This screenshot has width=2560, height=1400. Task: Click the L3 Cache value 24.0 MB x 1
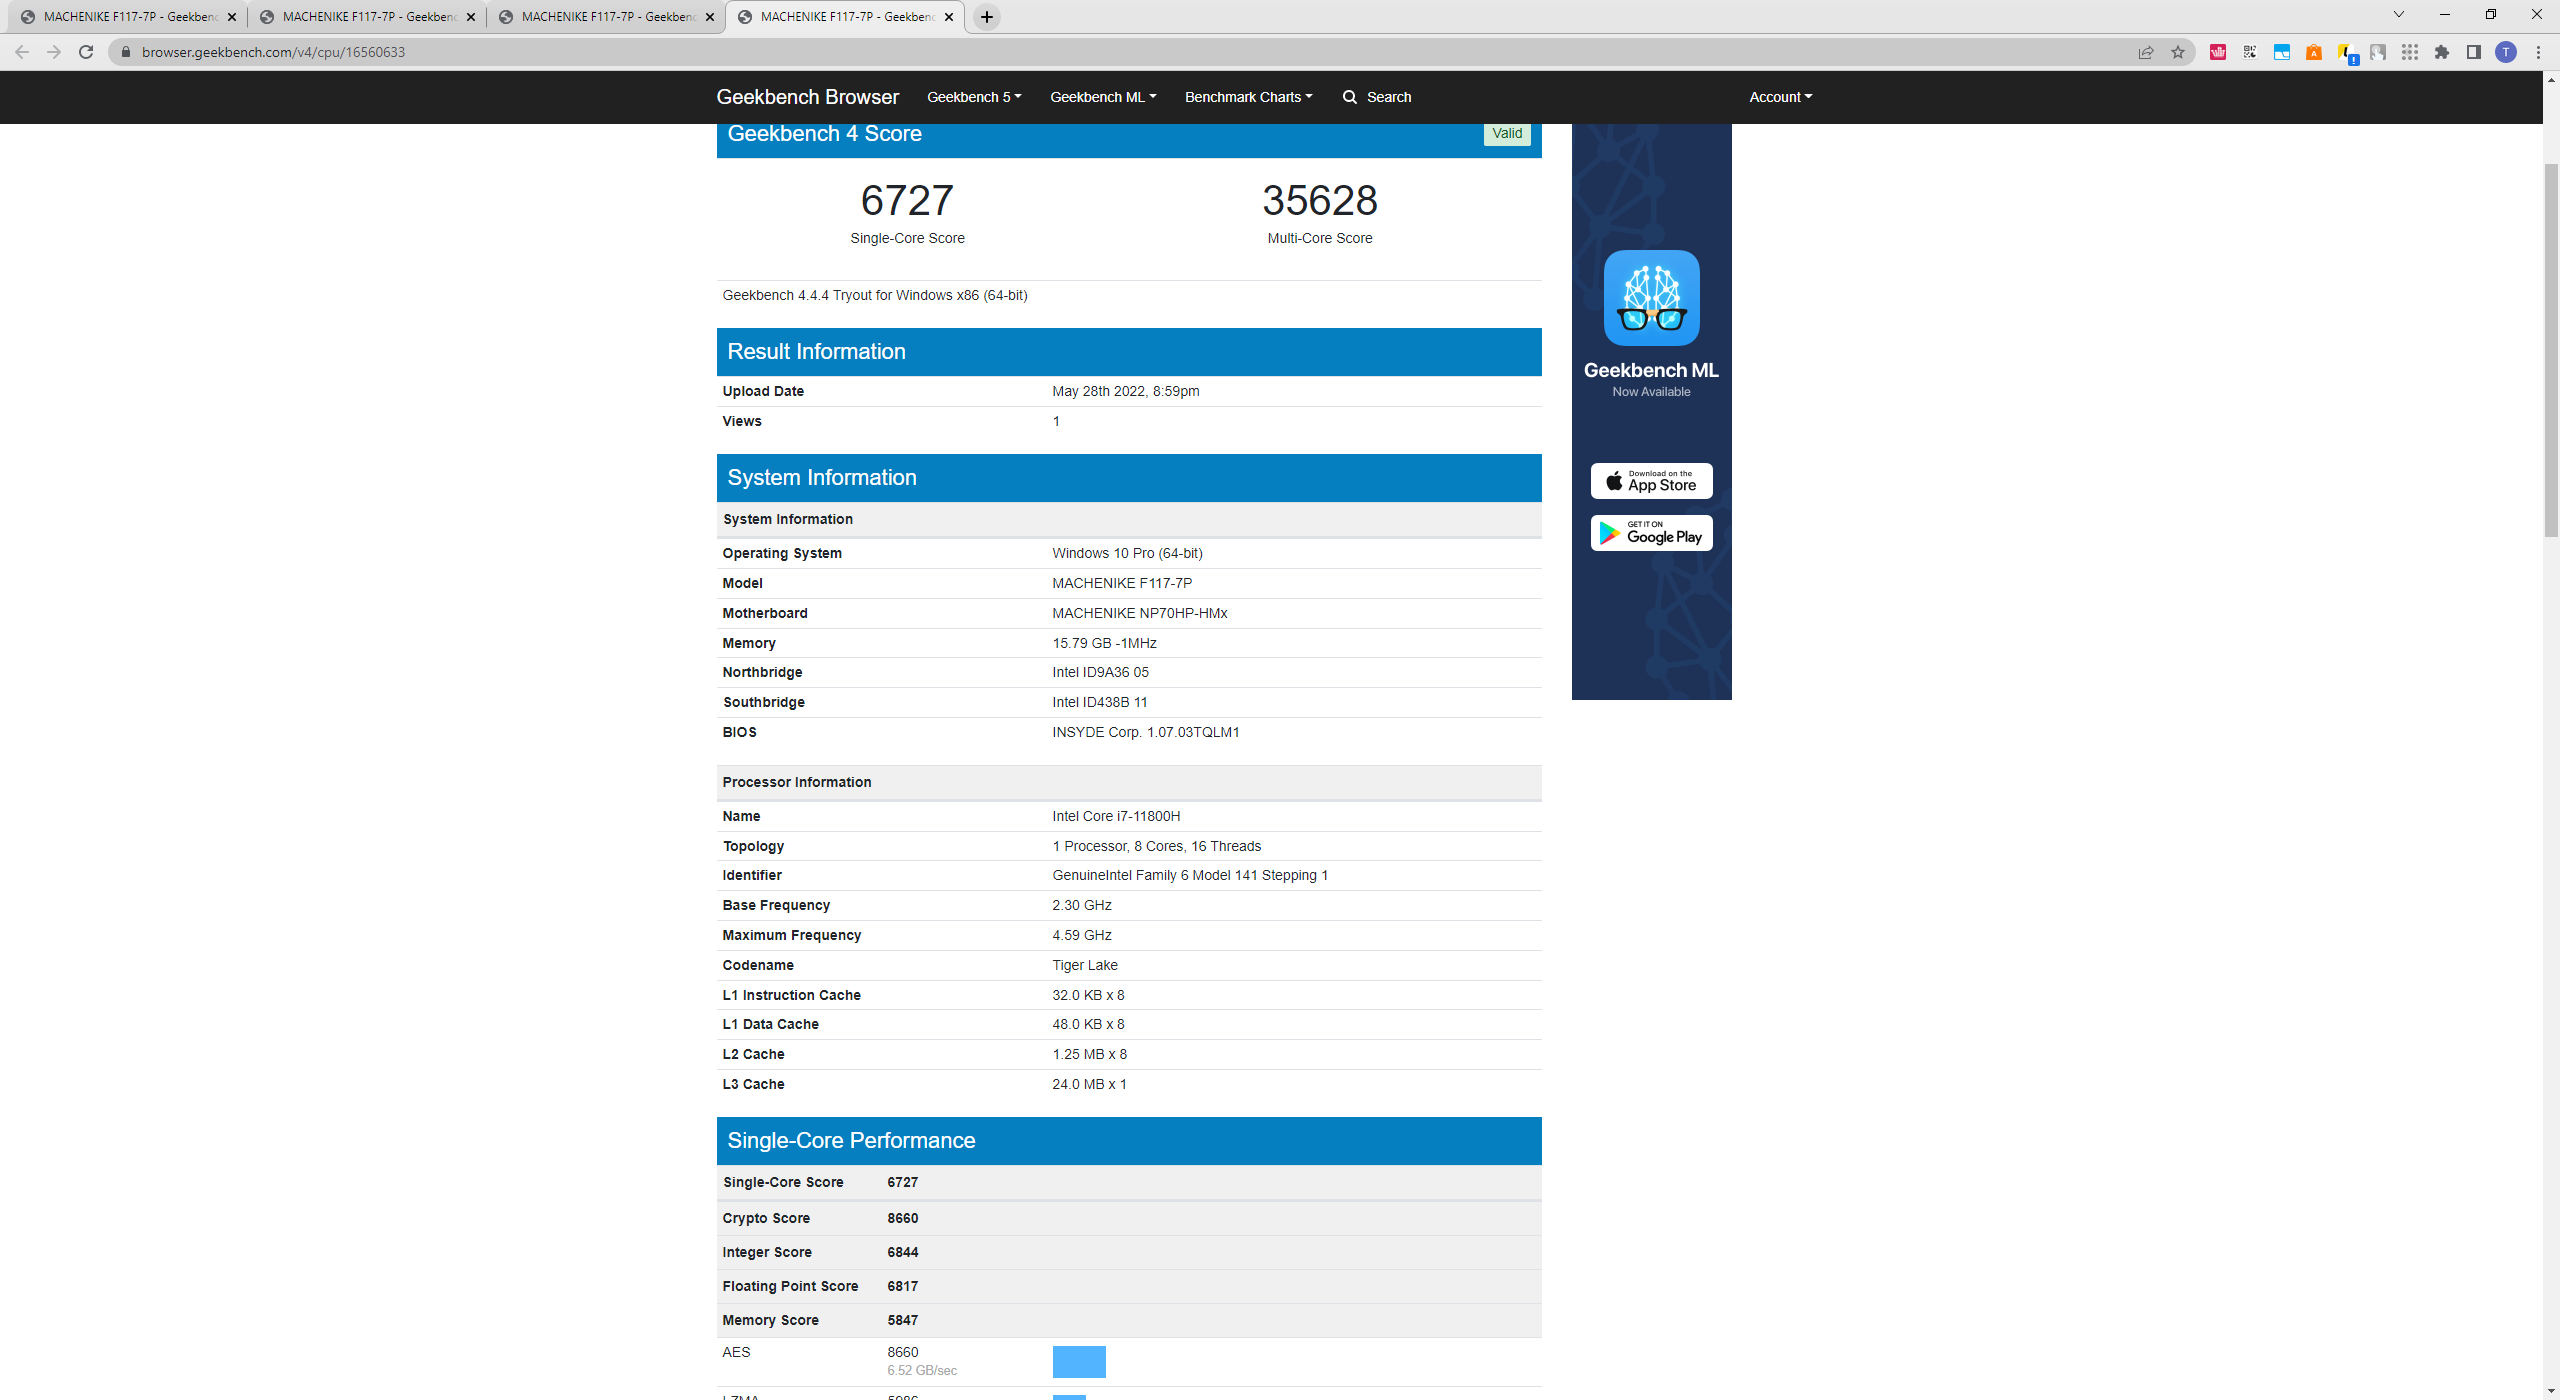tap(1089, 1084)
